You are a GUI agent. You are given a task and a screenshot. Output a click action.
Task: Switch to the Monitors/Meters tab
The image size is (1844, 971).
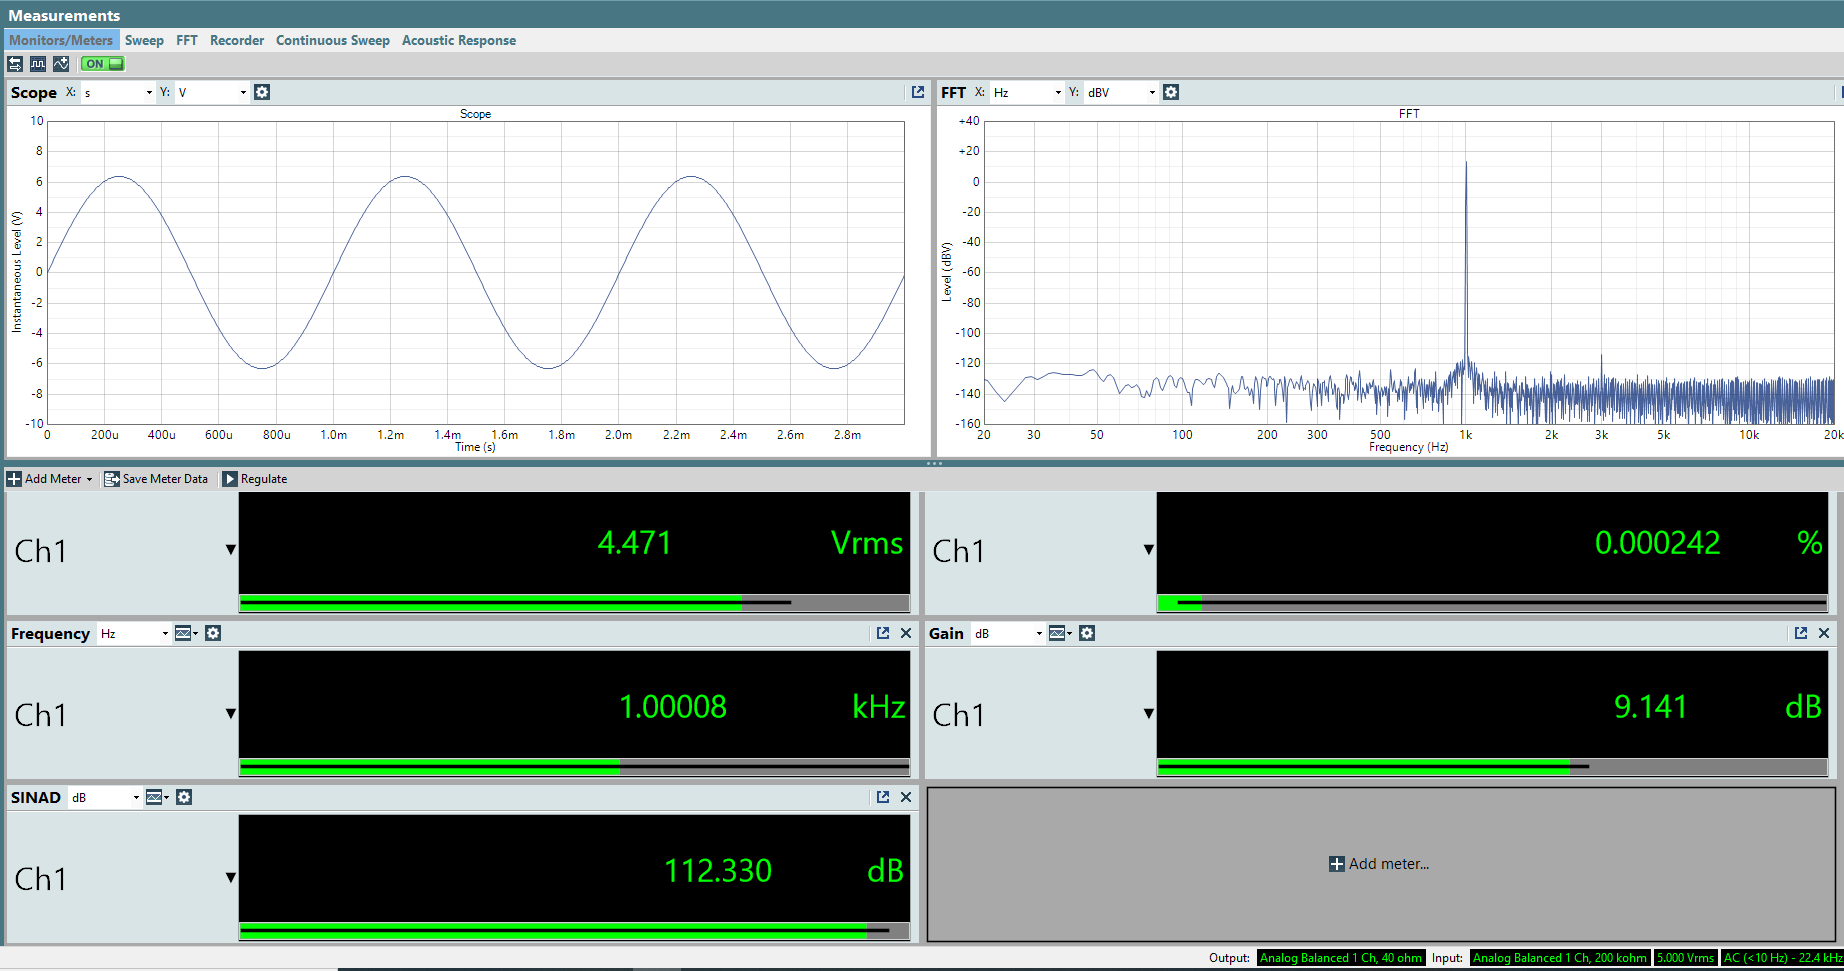tap(61, 40)
